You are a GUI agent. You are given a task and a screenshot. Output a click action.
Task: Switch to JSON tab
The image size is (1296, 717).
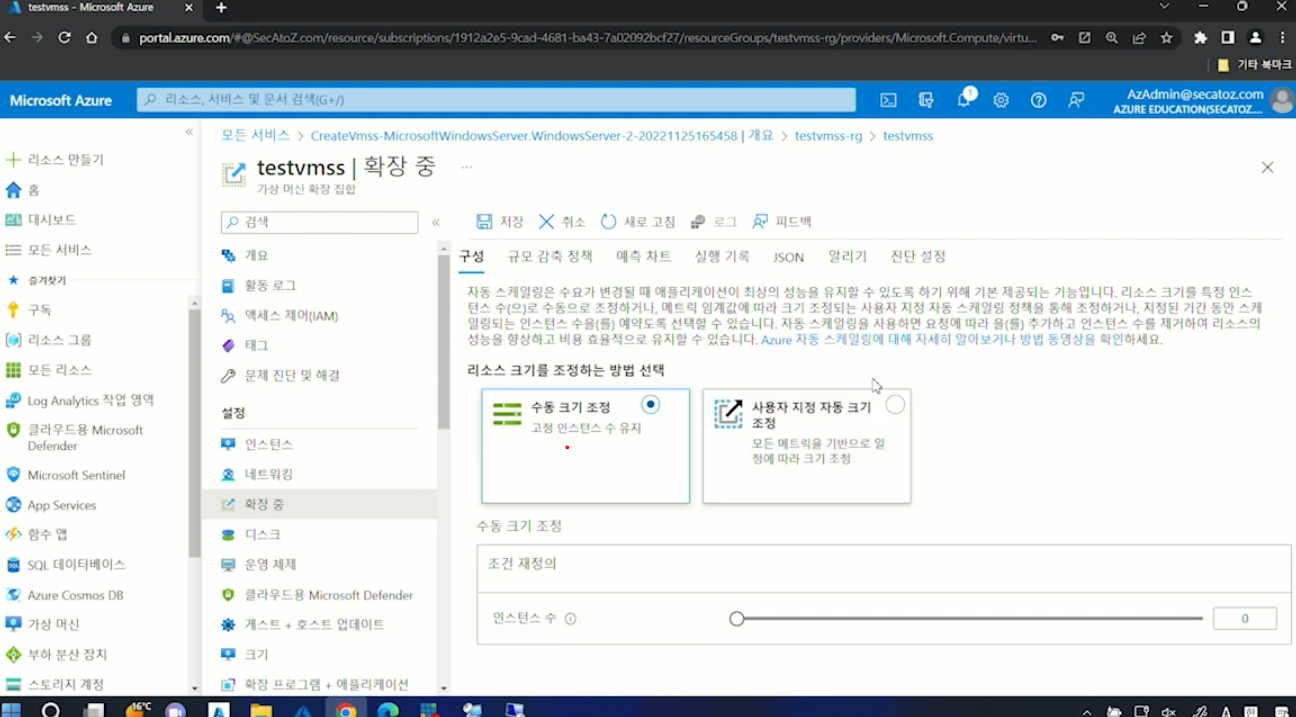(788, 257)
